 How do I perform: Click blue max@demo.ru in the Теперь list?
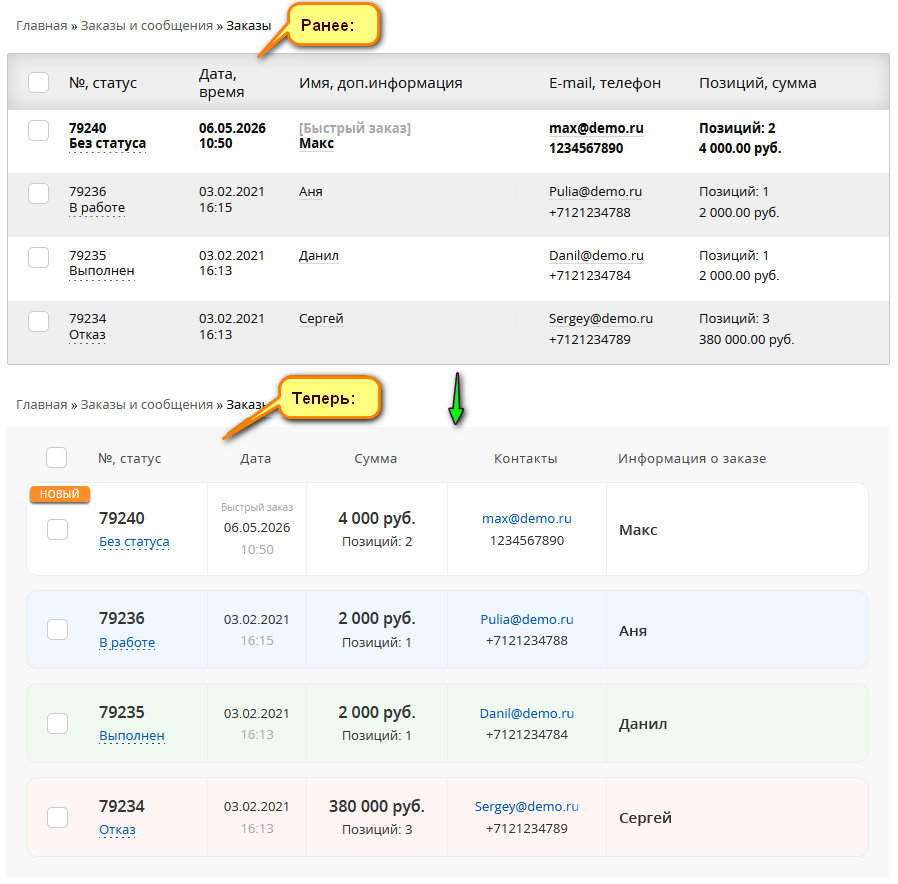click(527, 519)
